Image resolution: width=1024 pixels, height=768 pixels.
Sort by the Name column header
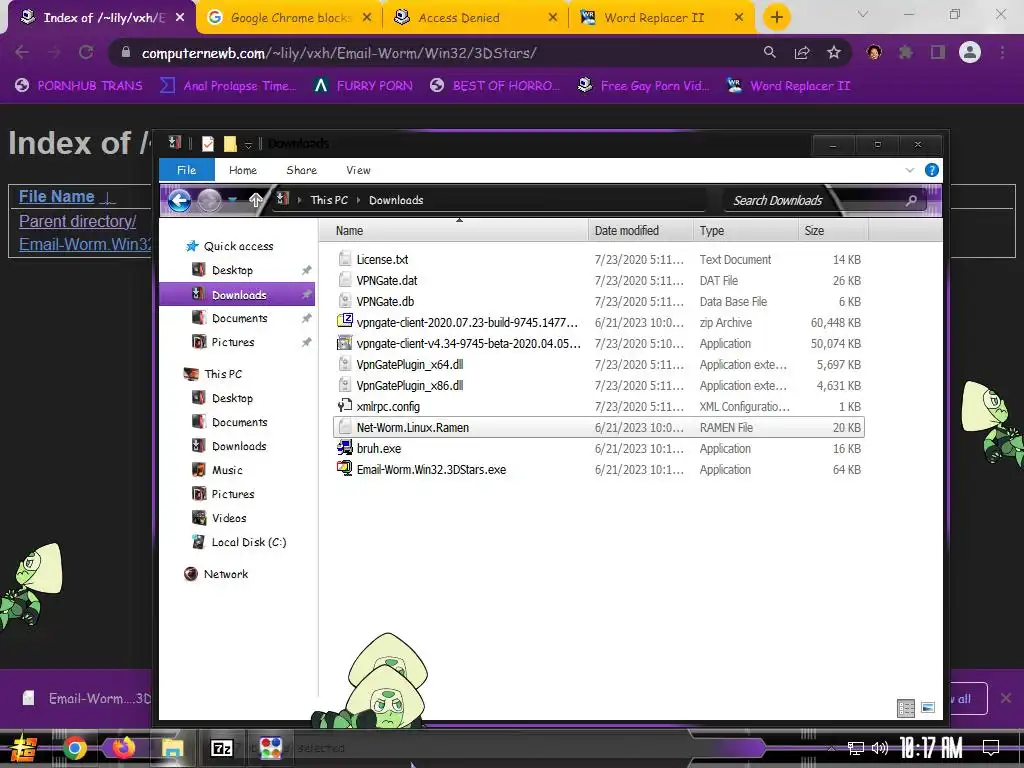pyautogui.click(x=453, y=231)
